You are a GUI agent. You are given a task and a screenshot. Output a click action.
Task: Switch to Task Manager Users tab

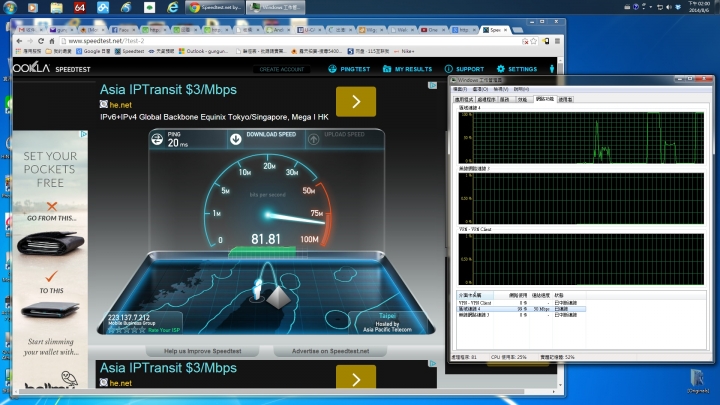(x=565, y=99)
